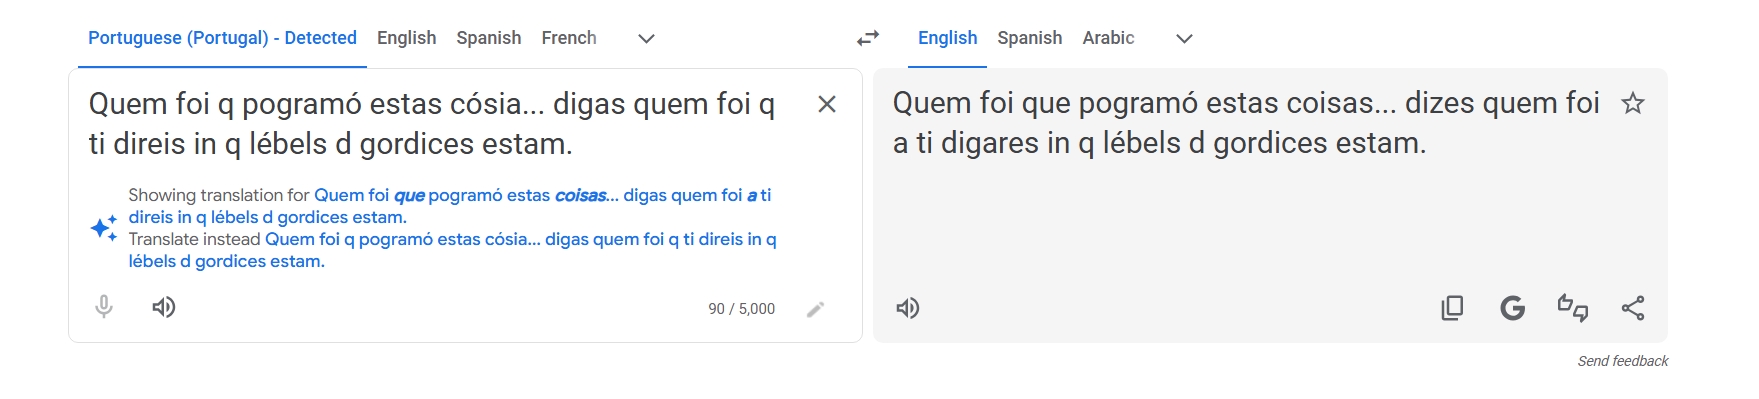1759x399 pixels.
Task: Search translation with Google icon
Action: tap(1513, 308)
